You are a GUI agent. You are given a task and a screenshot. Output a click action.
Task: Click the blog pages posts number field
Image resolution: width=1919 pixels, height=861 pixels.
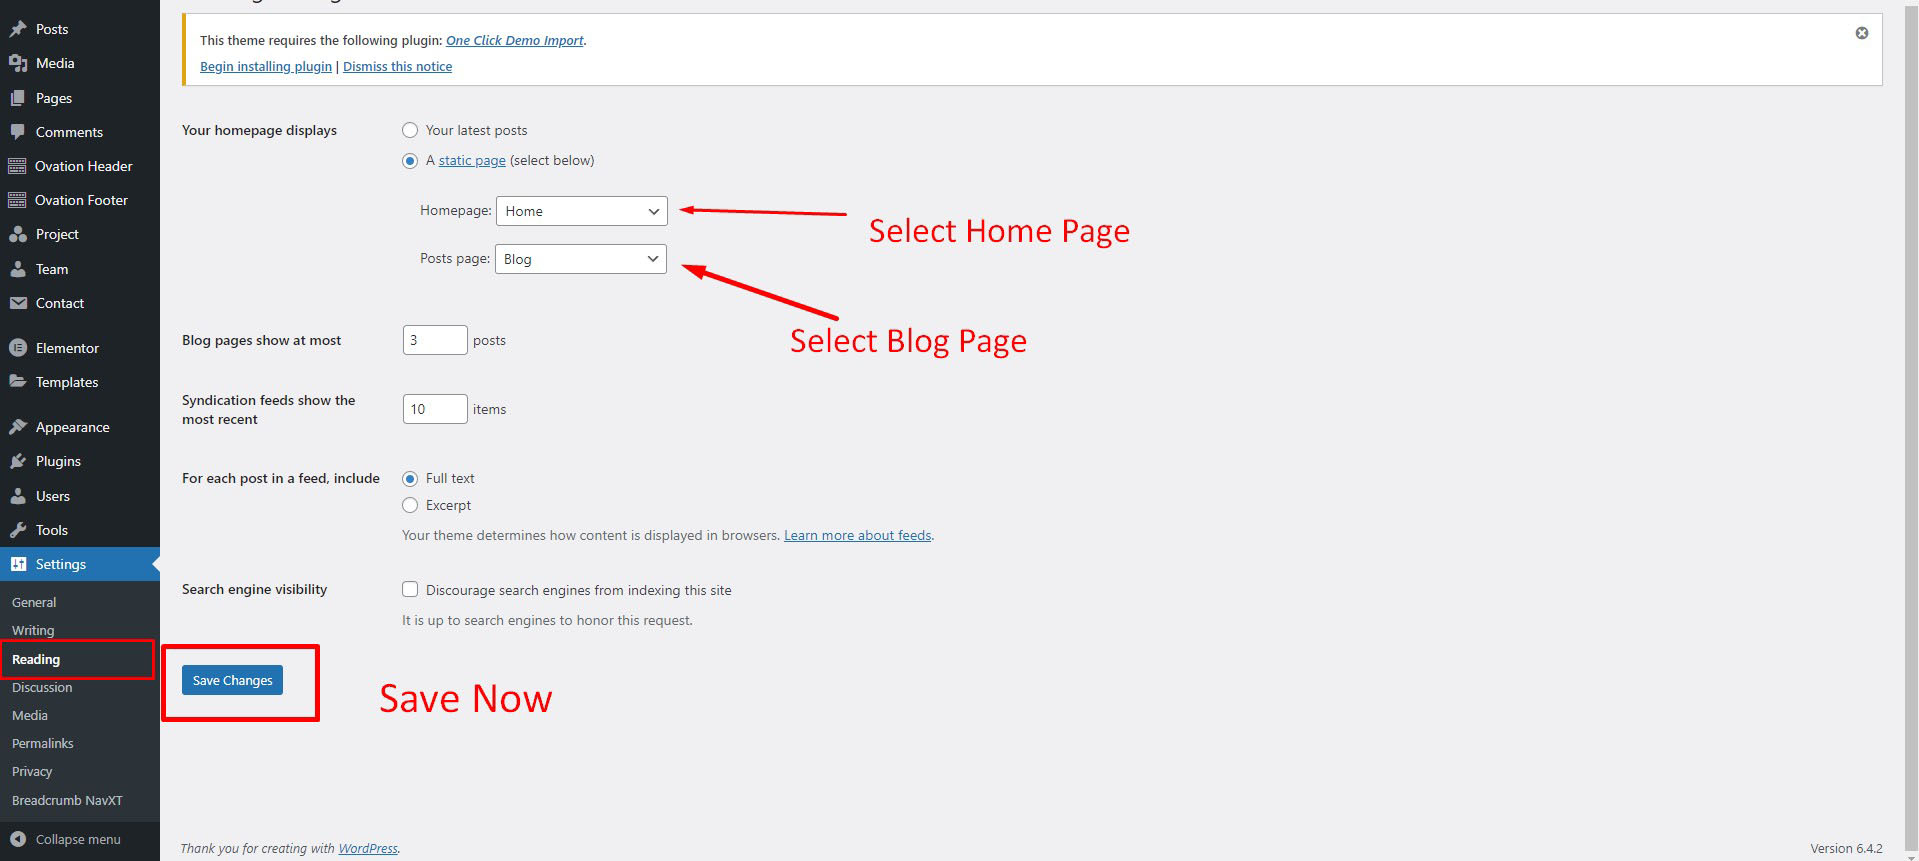click(x=435, y=340)
